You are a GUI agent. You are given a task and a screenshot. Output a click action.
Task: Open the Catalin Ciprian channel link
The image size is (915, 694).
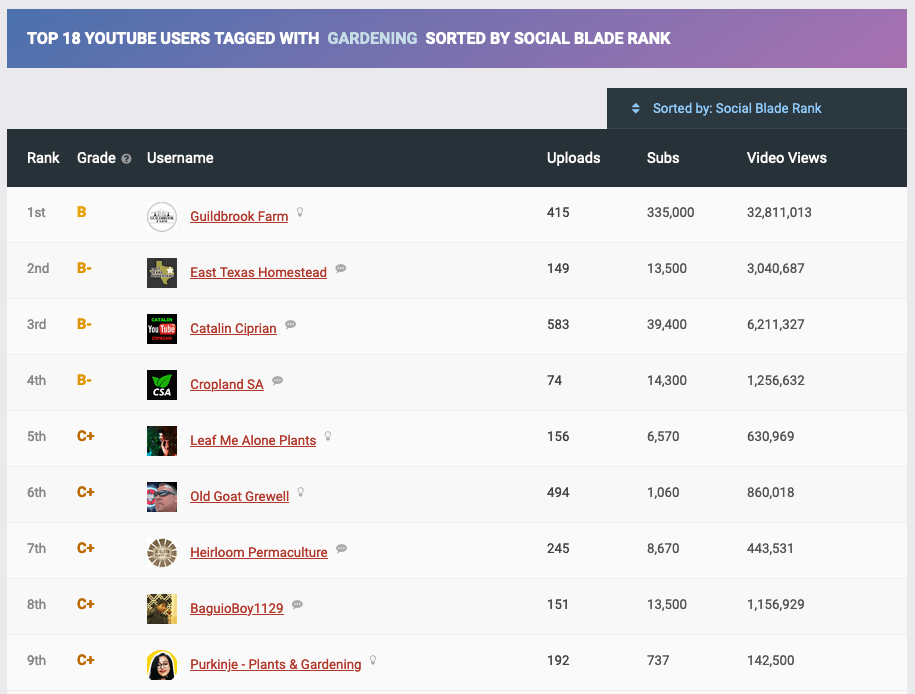(x=233, y=329)
